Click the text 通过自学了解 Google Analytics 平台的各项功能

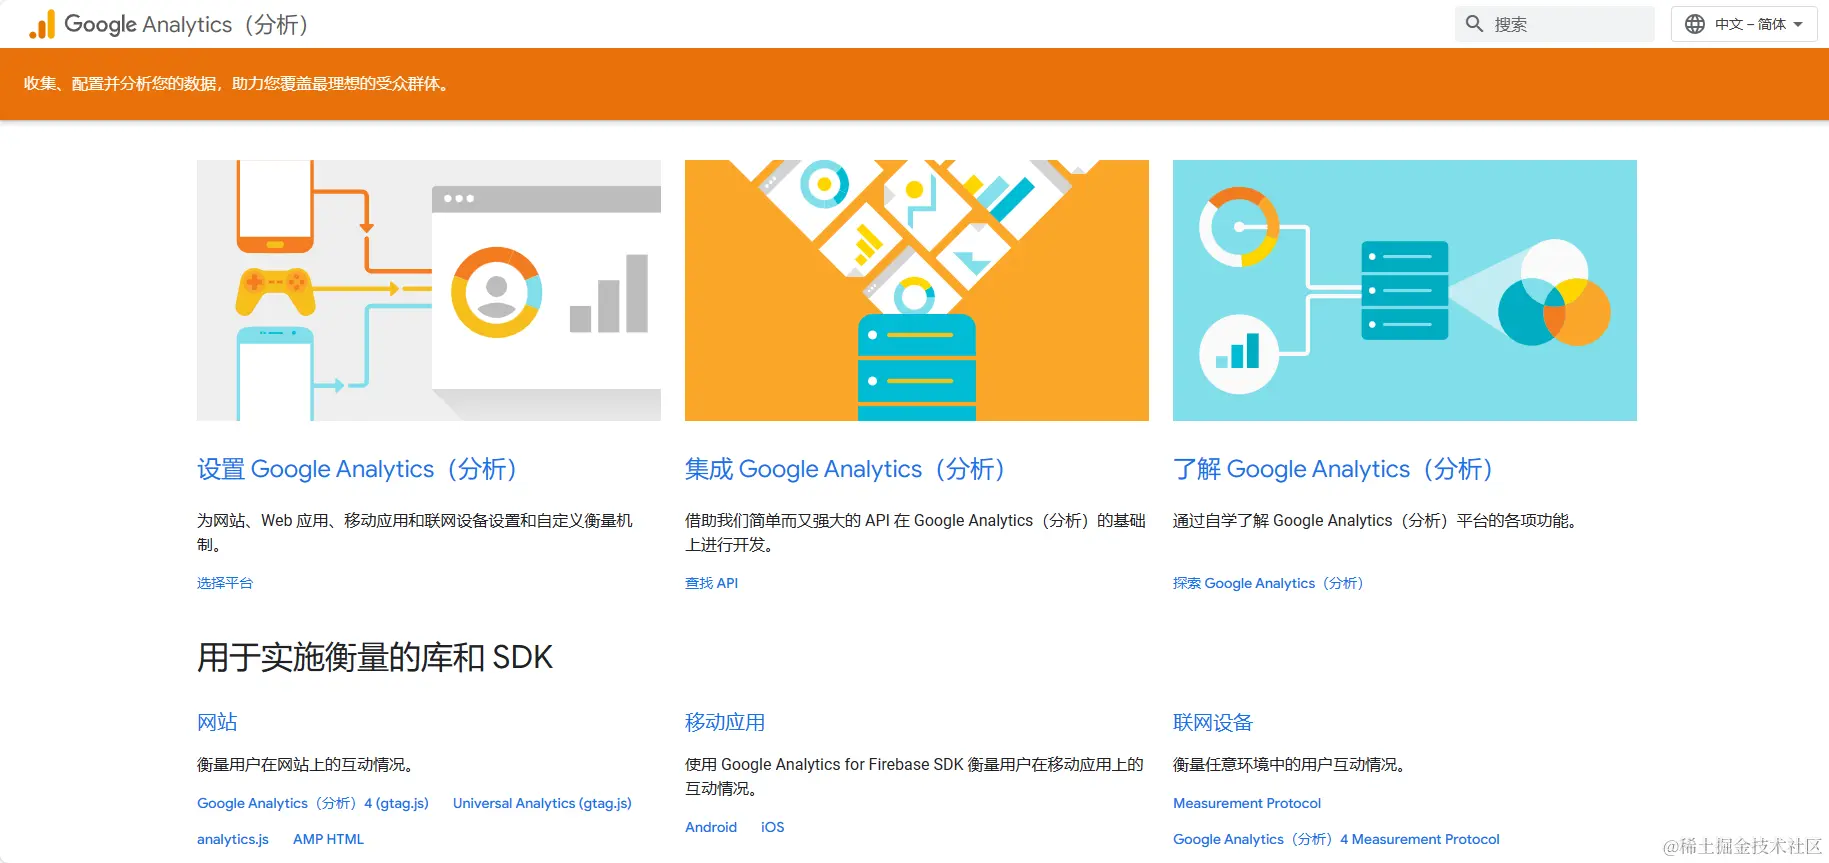[x=1377, y=520]
